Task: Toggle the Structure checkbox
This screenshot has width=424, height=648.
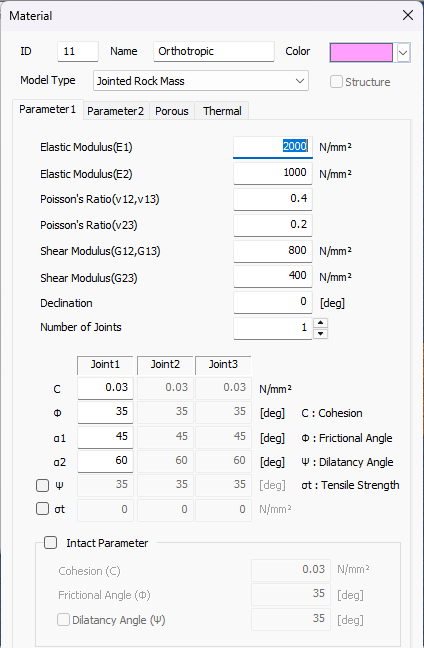Action: click(336, 81)
